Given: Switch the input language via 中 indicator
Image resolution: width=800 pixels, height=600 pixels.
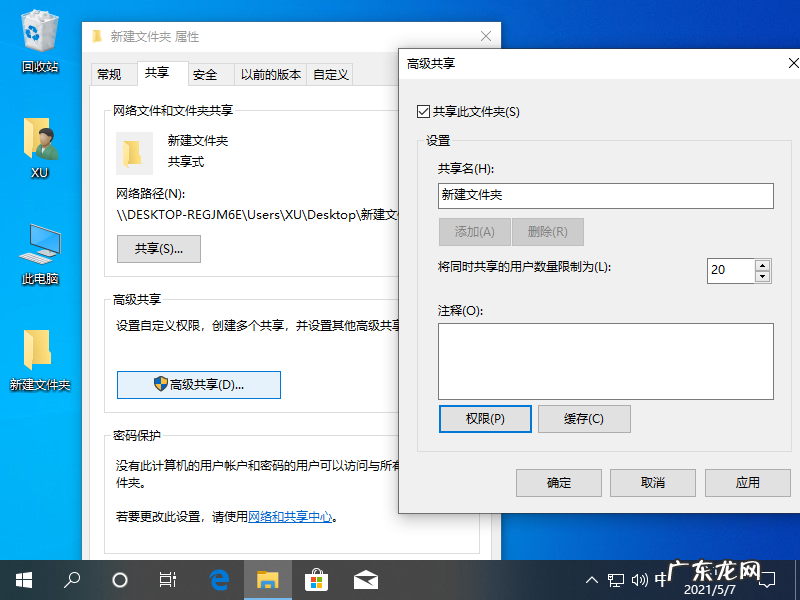Looking at the screenshot, I should [662, 580].
